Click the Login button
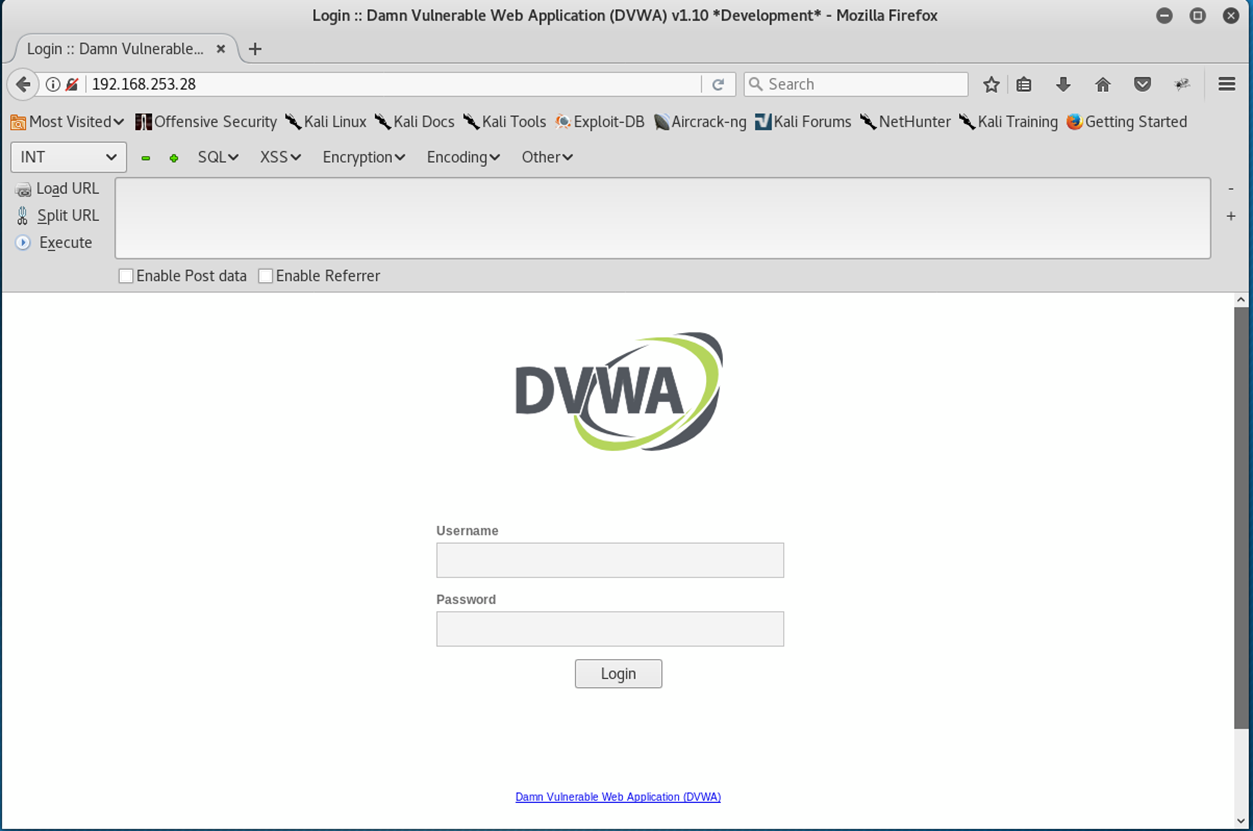This screenshot has width=1253, height=831. [x=618, y=674]
